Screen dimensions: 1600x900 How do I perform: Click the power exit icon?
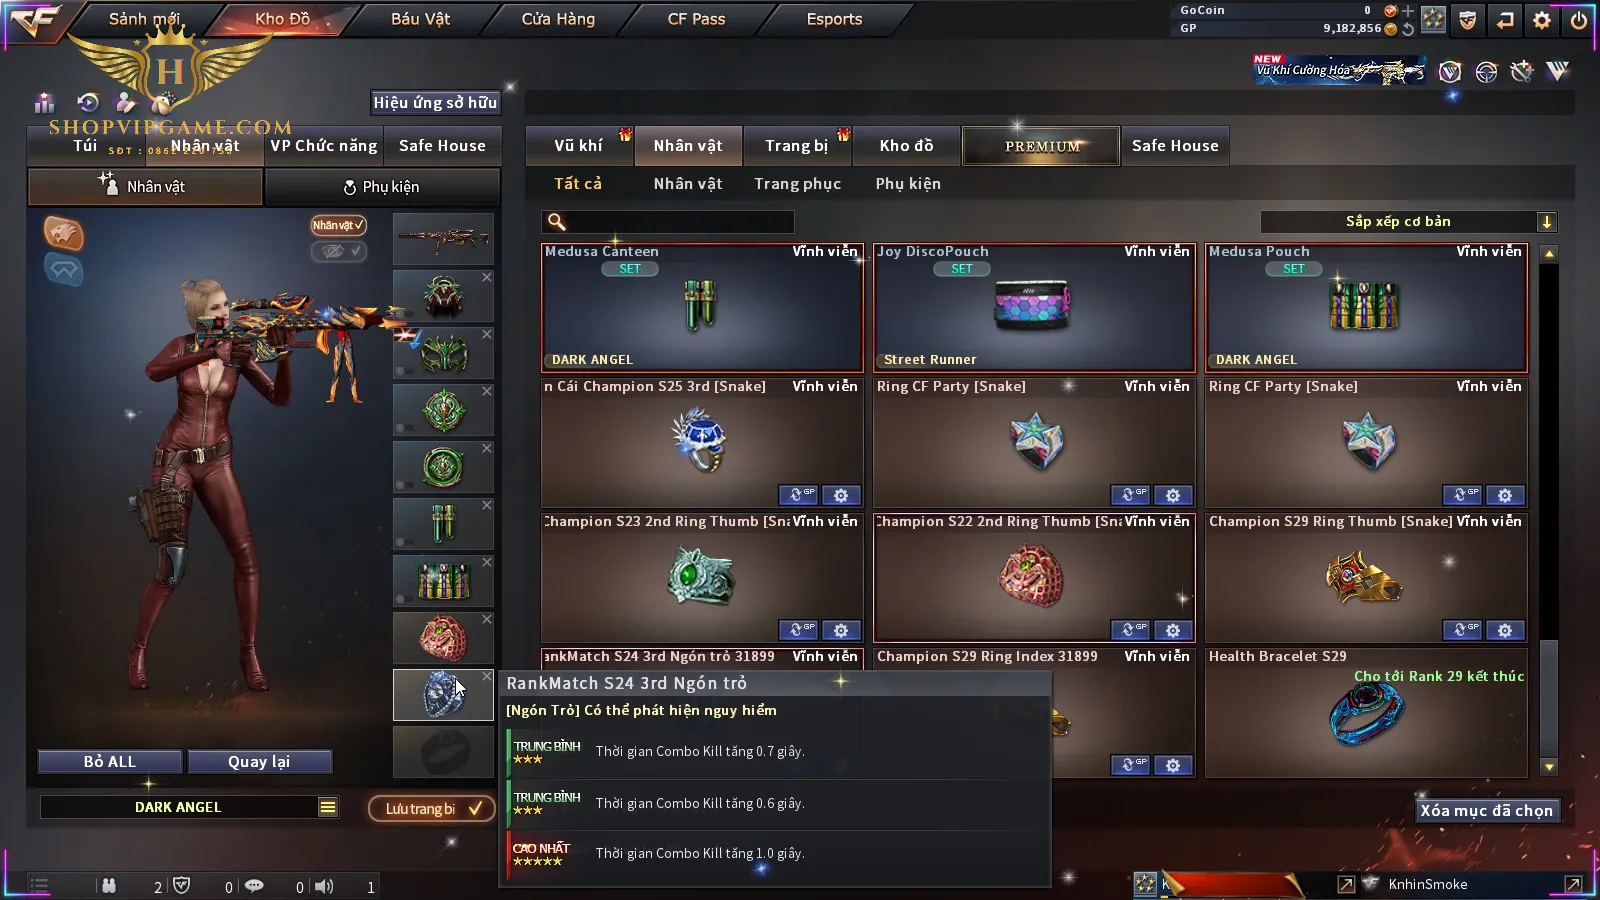[x=1579, y=20]
